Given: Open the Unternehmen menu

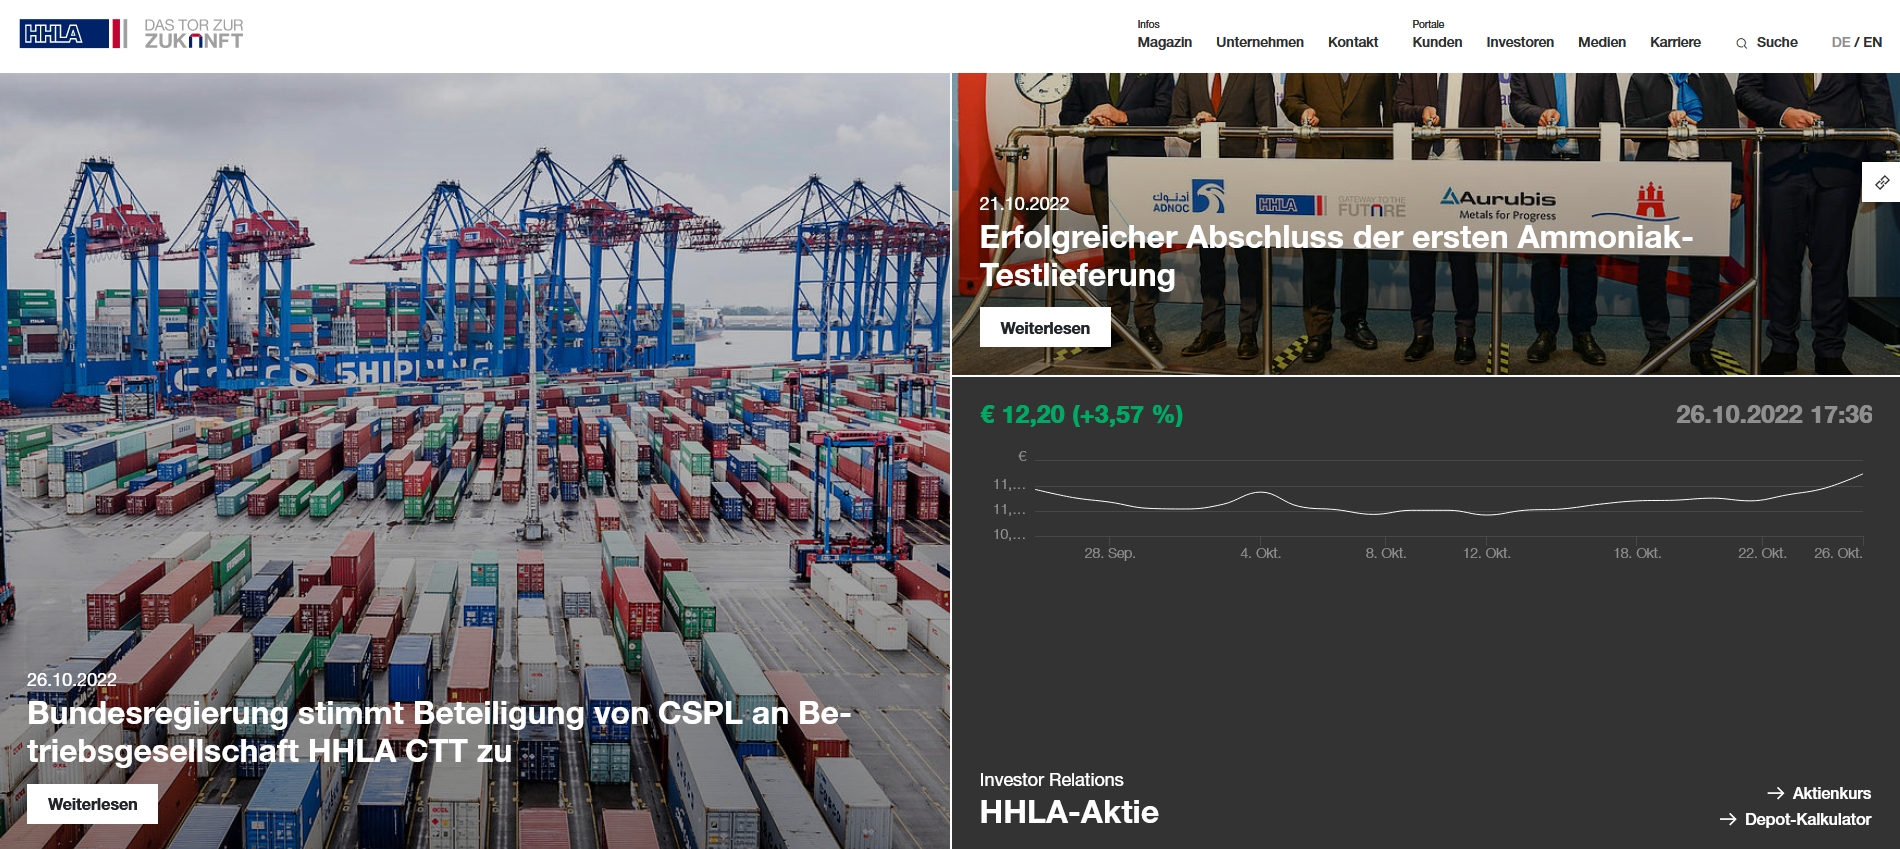Looking at the screenshot, I should [1260, 42].
